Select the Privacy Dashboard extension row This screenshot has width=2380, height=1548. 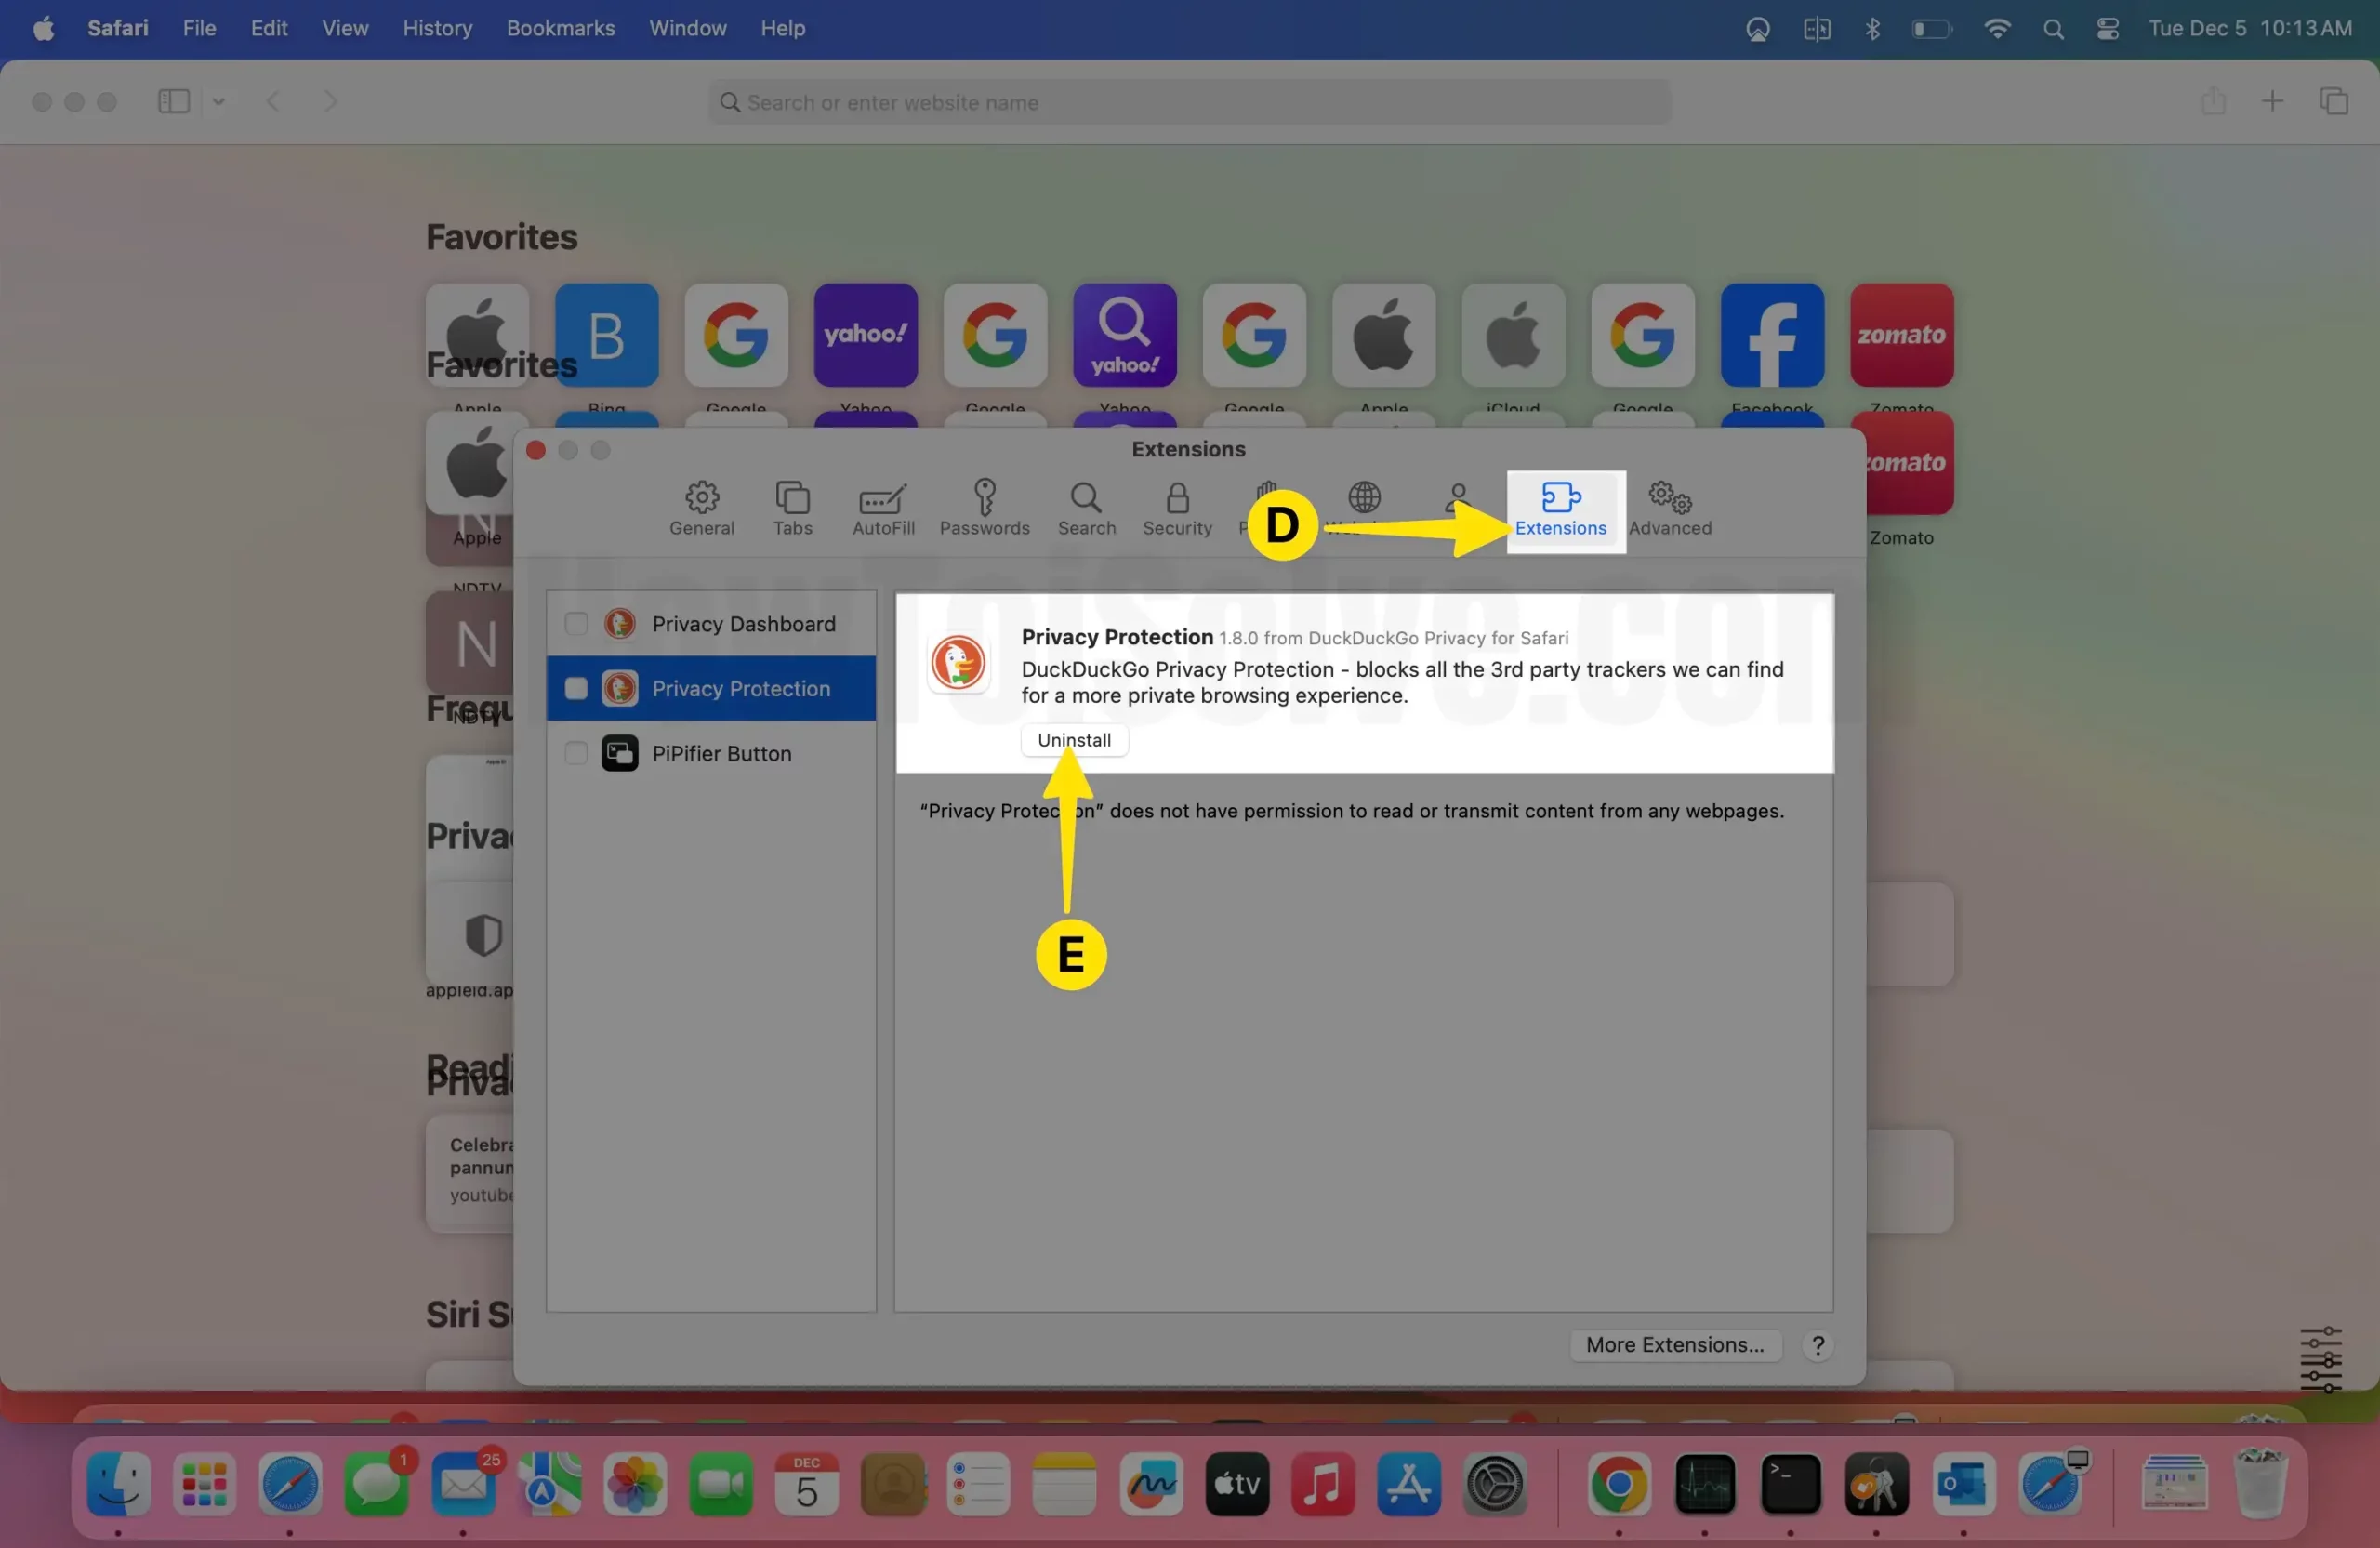tap(711, 624)
